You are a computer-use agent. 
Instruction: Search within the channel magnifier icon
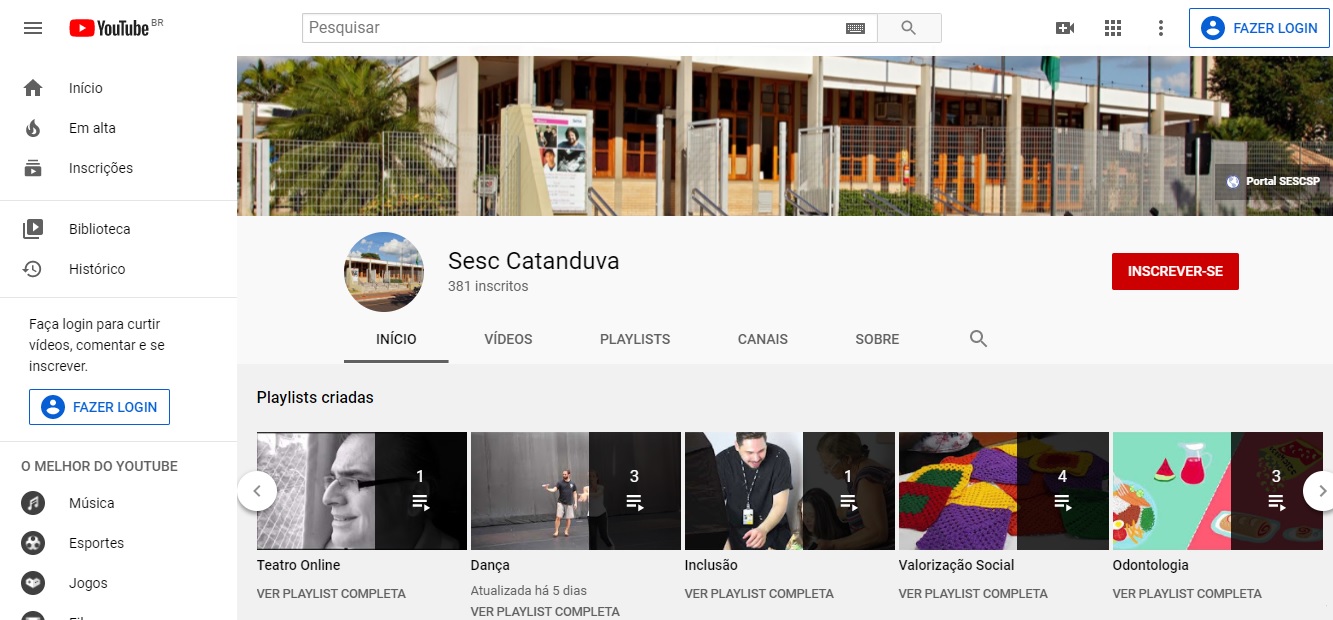click(978, 339)
